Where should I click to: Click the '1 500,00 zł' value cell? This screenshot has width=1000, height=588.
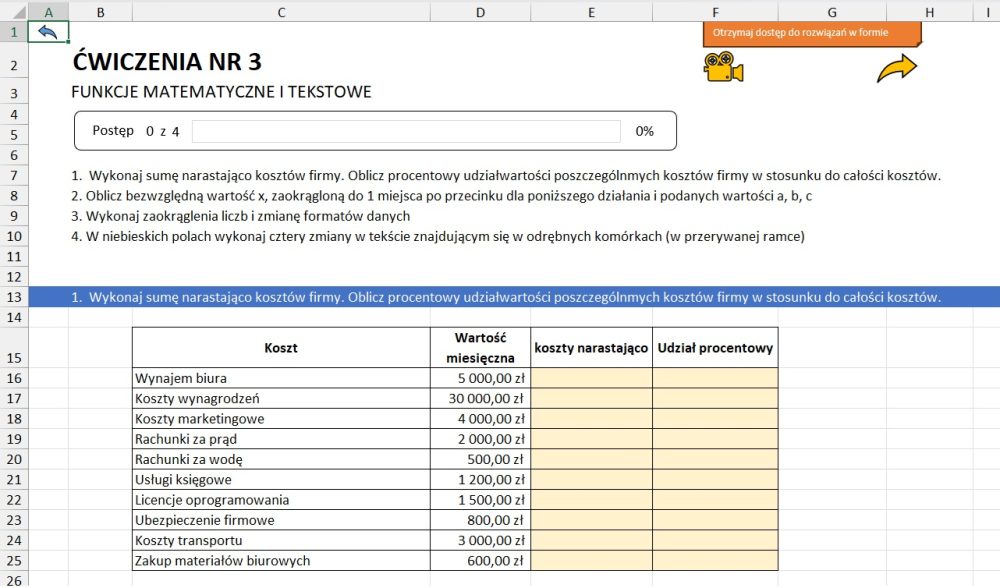(x=480, y=500)
